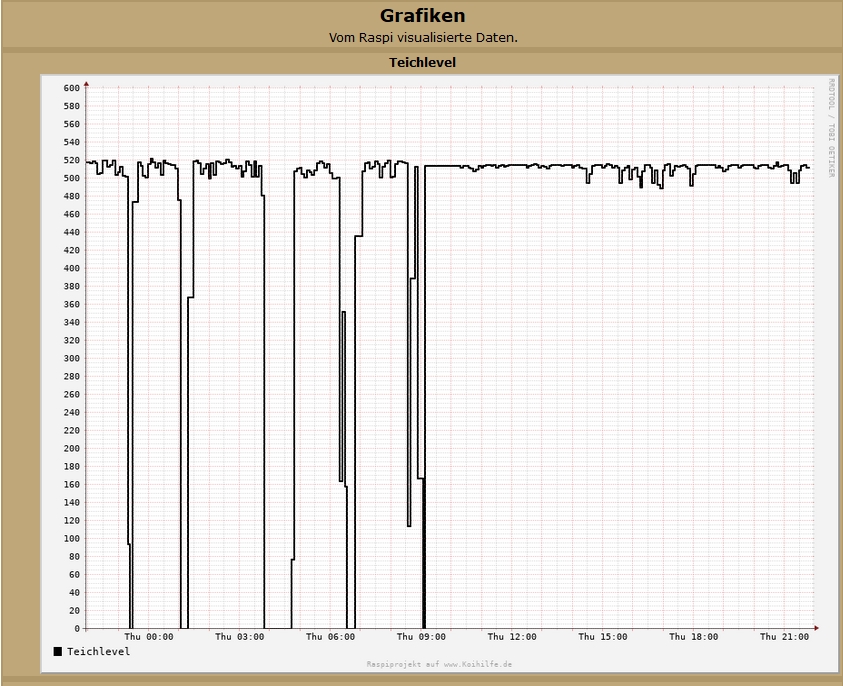Click the Thu 06:00 time axis label
Viewport: 843px width, 686px height.
click(x=330, y=636)
